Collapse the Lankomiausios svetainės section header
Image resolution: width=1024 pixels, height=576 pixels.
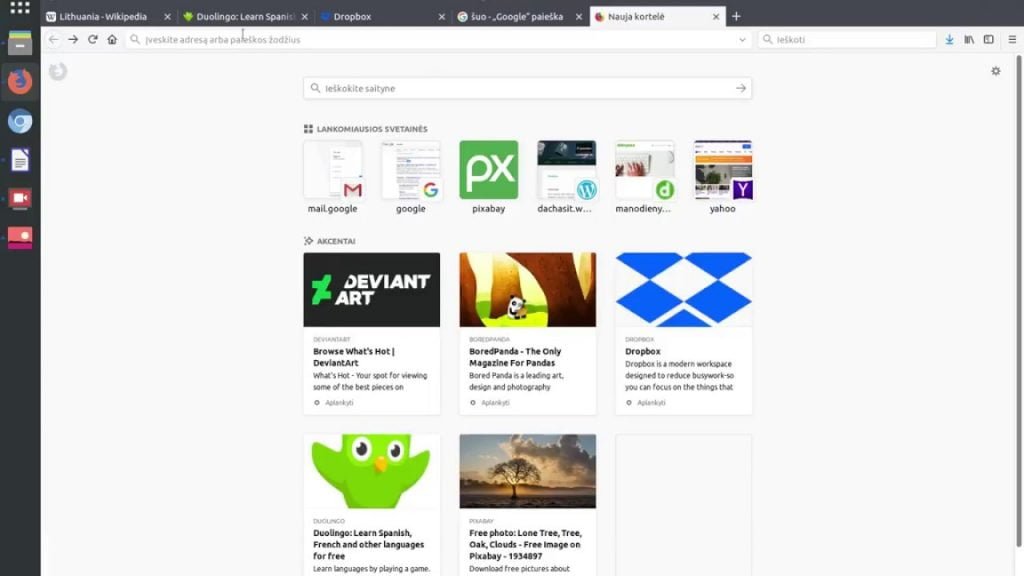pos(365,129)
